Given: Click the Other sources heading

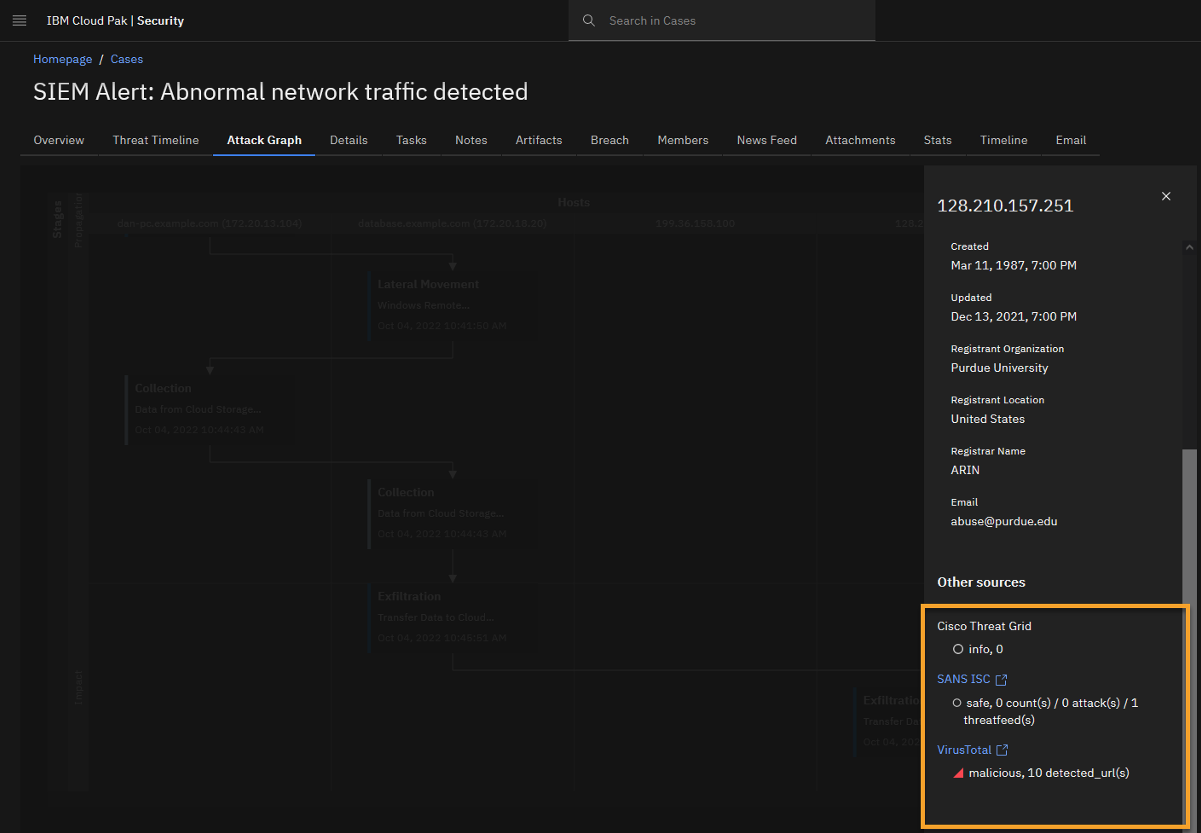Looking at the screenshot, I should pyautogui.click(x=981, y=582).
